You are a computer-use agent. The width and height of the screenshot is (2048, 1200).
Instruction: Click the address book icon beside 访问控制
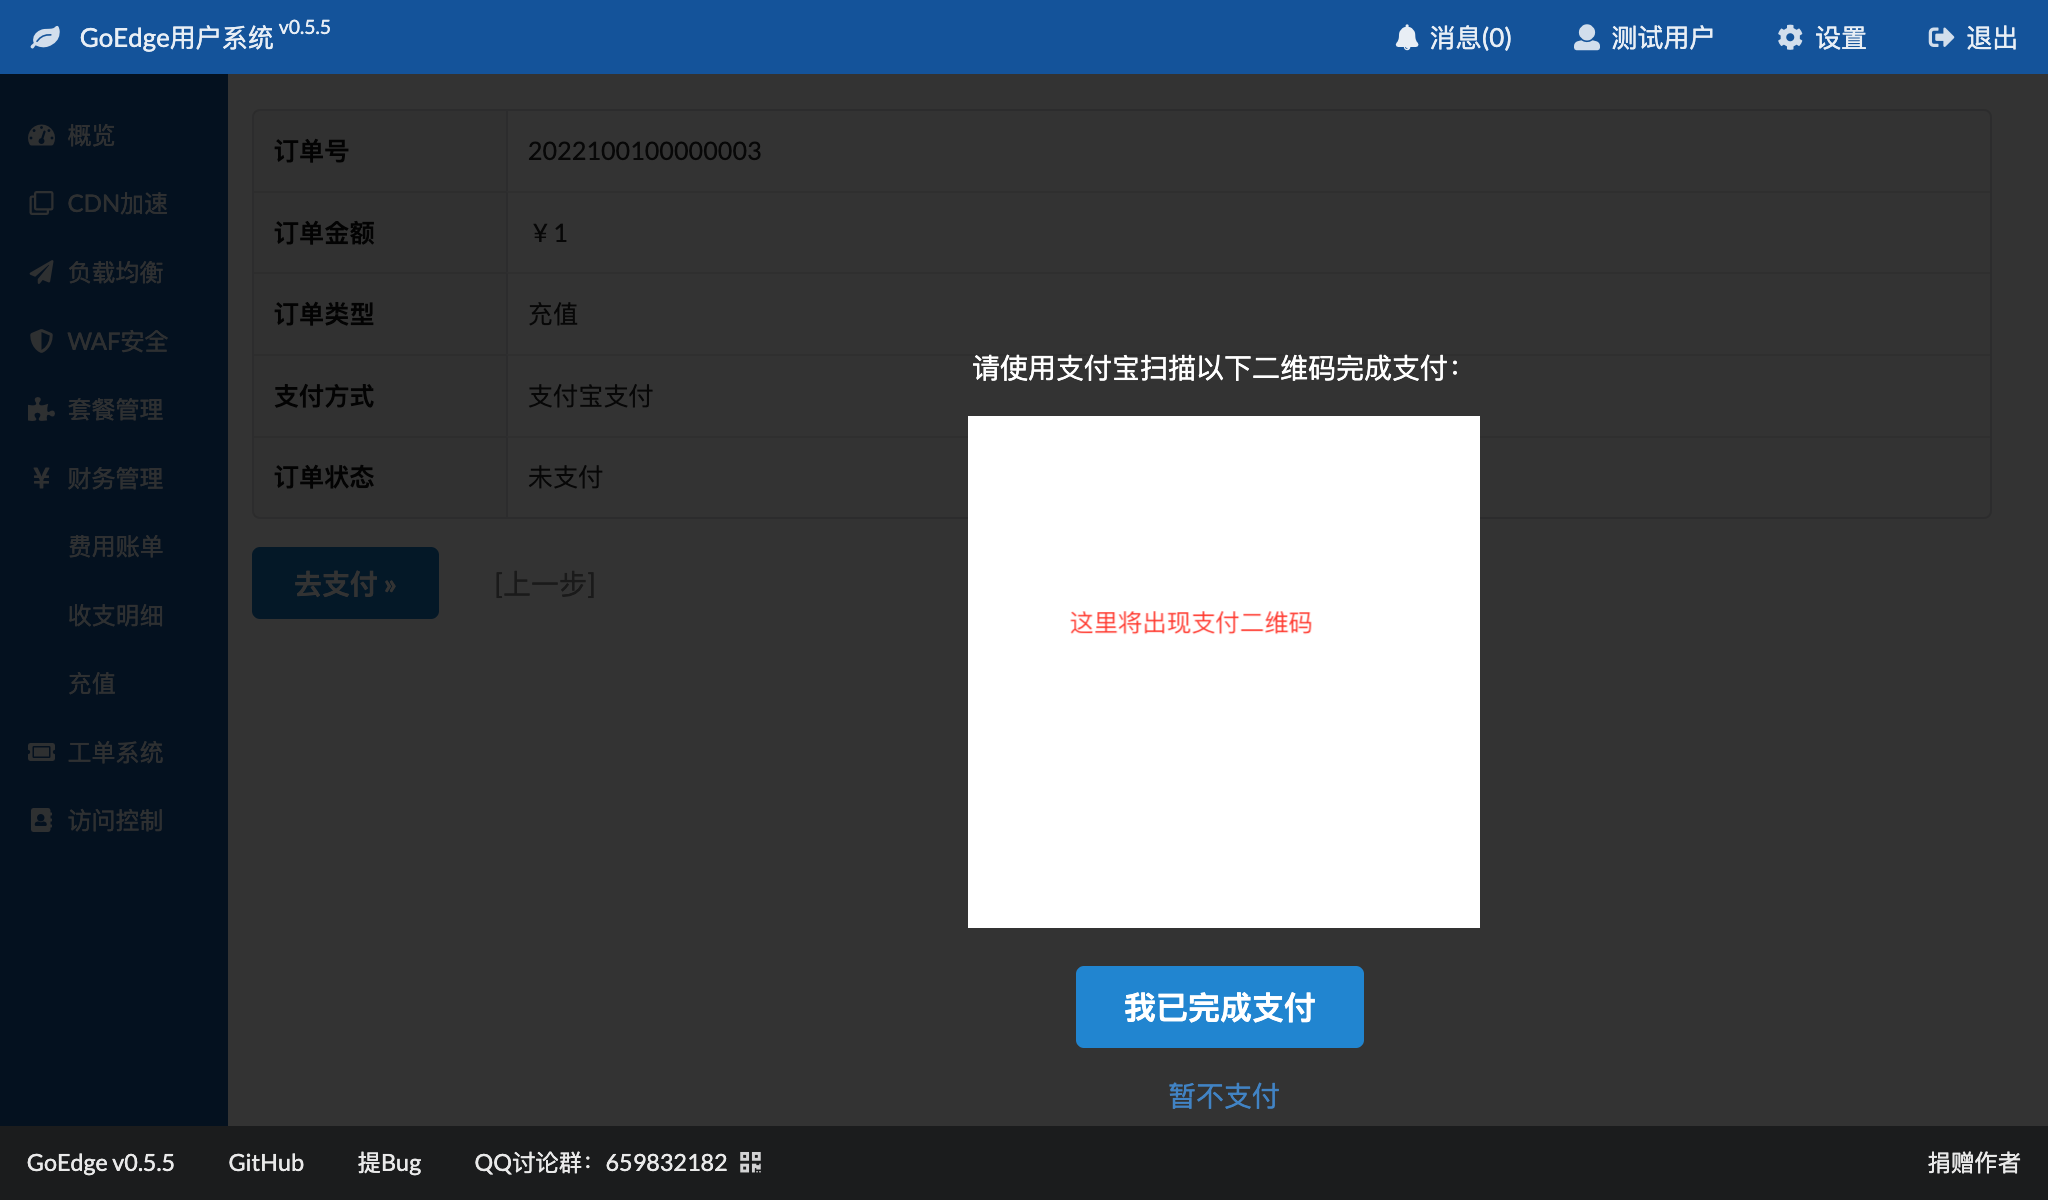click(x=41, y=820)
